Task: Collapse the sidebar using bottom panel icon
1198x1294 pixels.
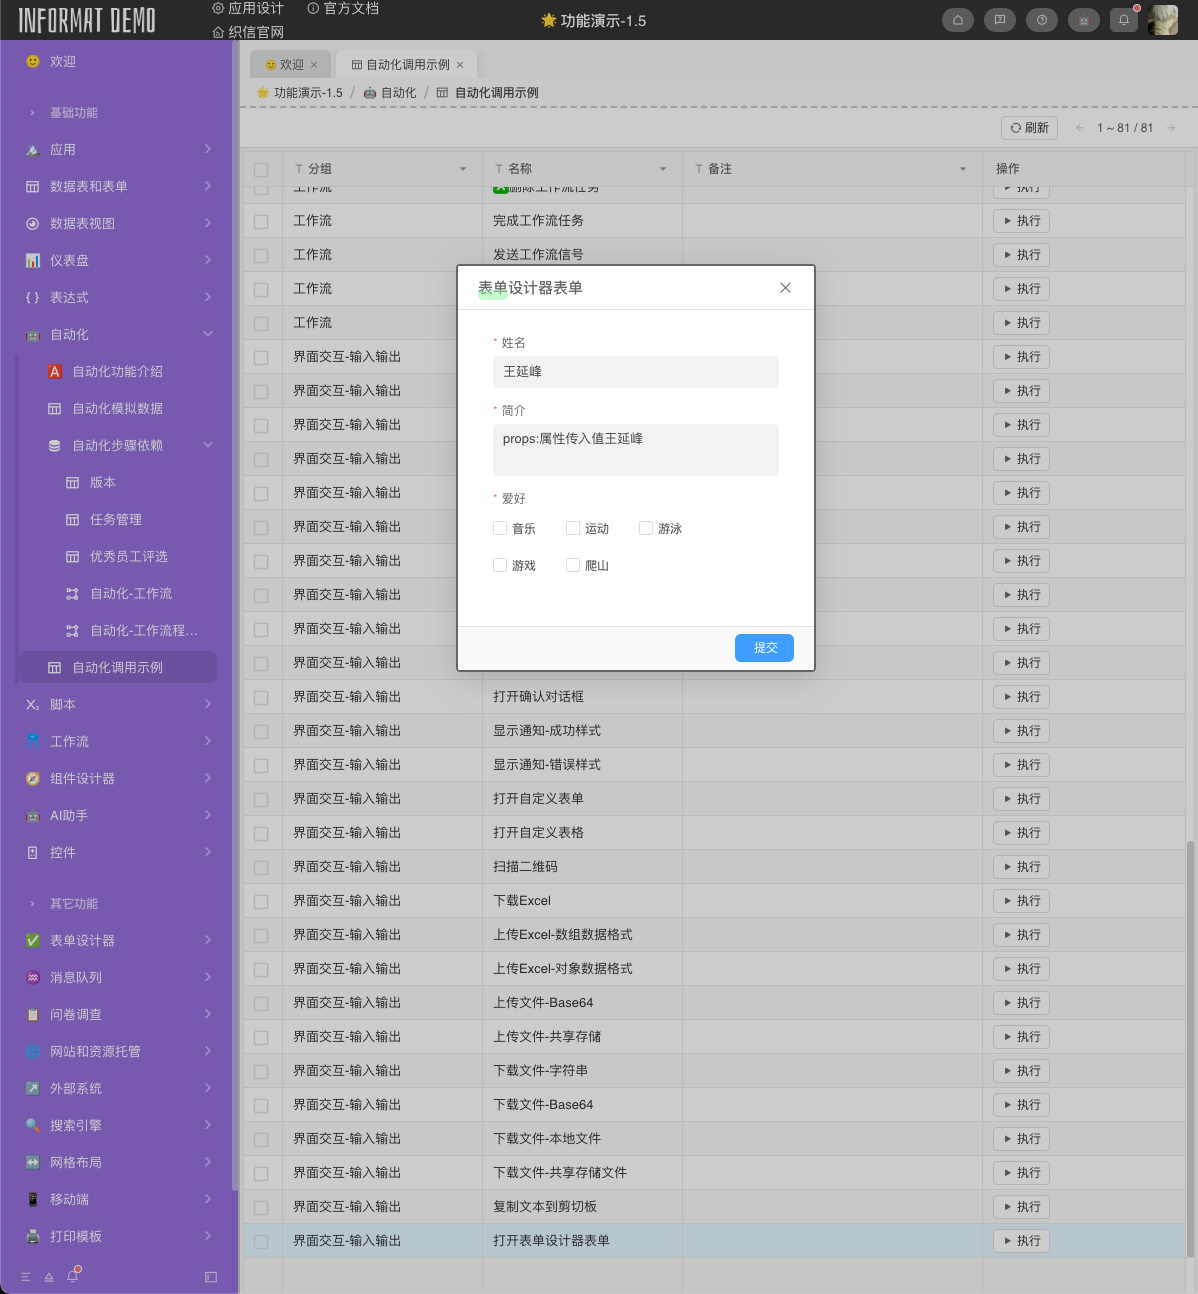Action: [x=210, y=1276]
